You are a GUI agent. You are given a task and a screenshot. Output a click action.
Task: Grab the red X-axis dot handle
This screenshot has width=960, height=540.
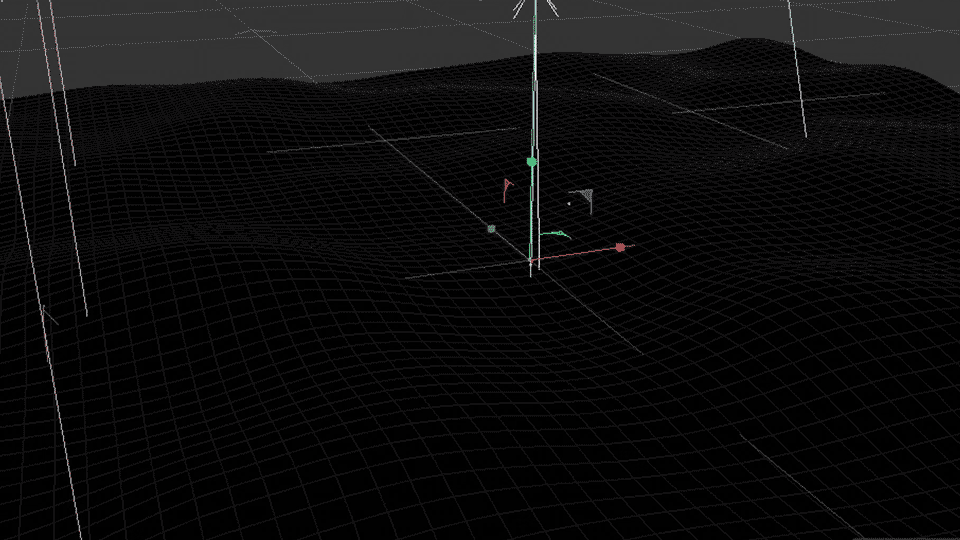pos(620,247)
